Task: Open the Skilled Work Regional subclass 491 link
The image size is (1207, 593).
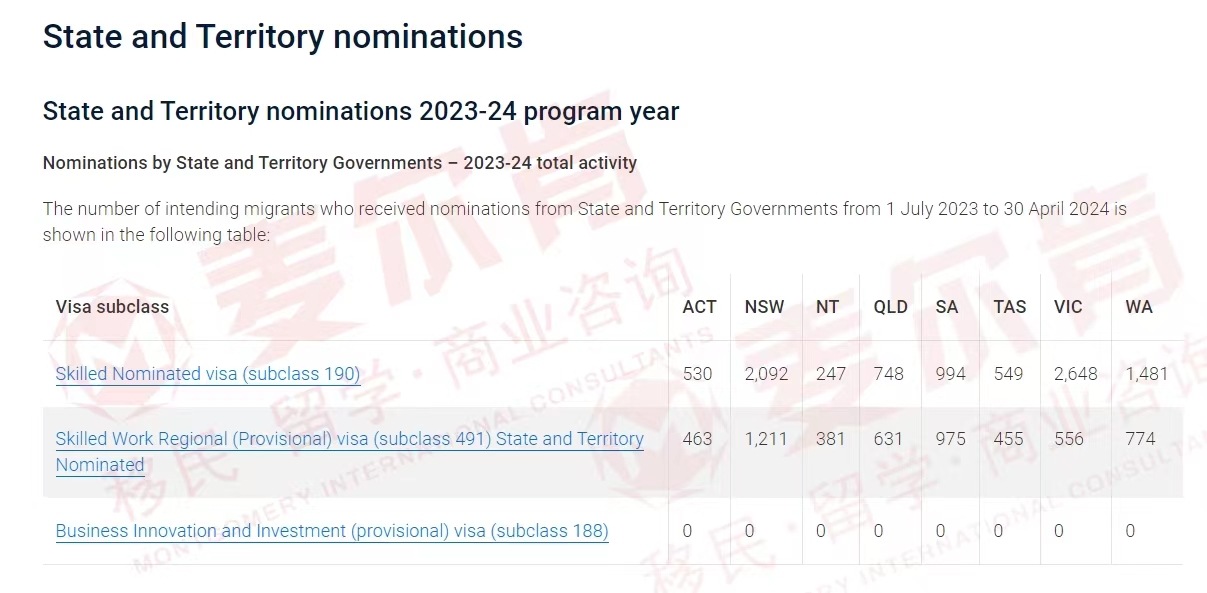Action: [350, 451]
